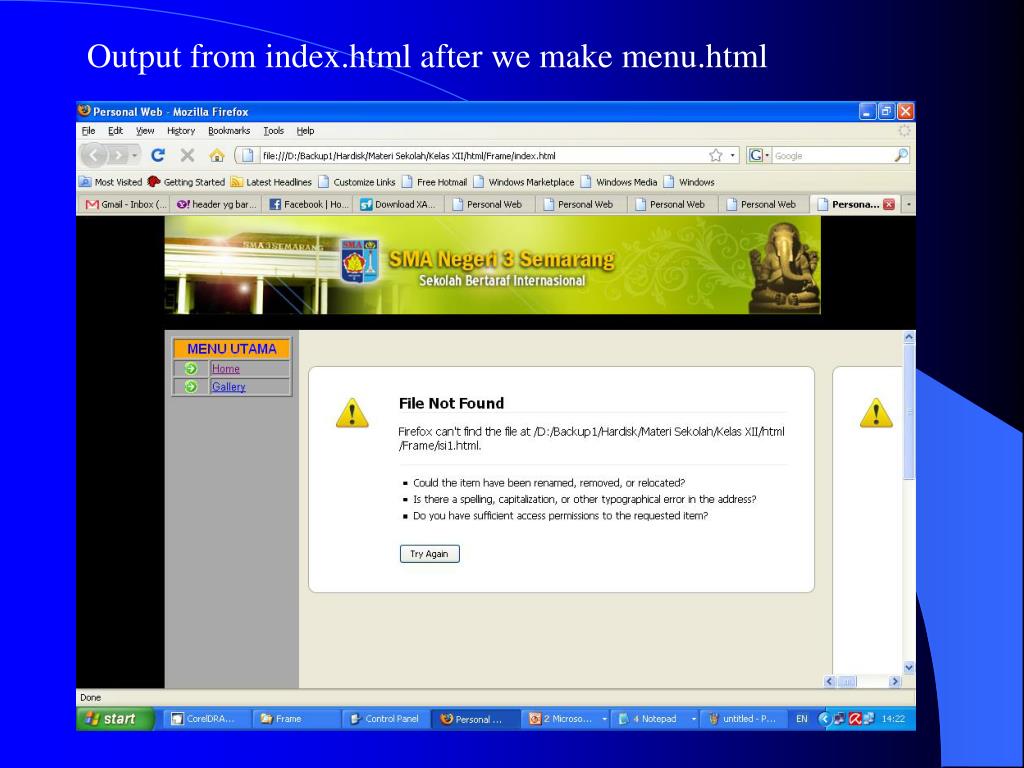Click frame vertical scrollbar up arrow
This screenshot has height=768, width=1024.
908,337
